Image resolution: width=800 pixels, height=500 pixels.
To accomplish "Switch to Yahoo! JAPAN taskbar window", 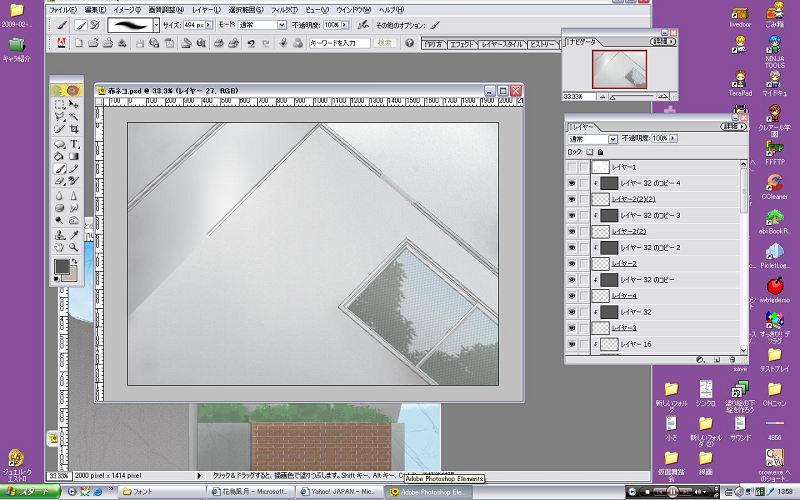I will tap(339, 492).
